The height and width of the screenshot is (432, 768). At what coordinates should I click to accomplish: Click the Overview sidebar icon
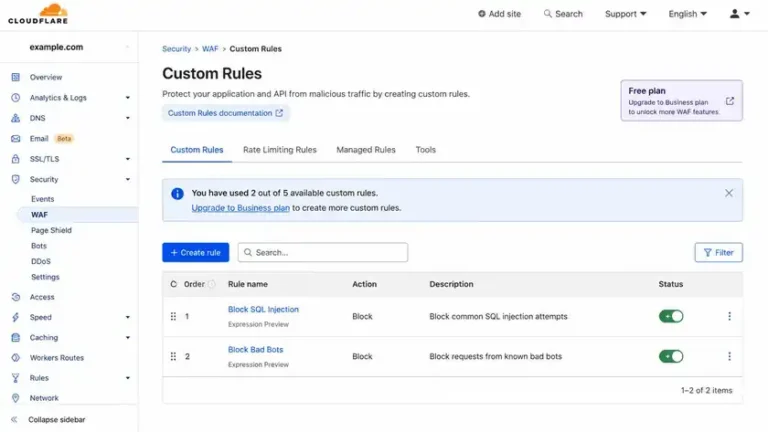click(x=16, y=77)
